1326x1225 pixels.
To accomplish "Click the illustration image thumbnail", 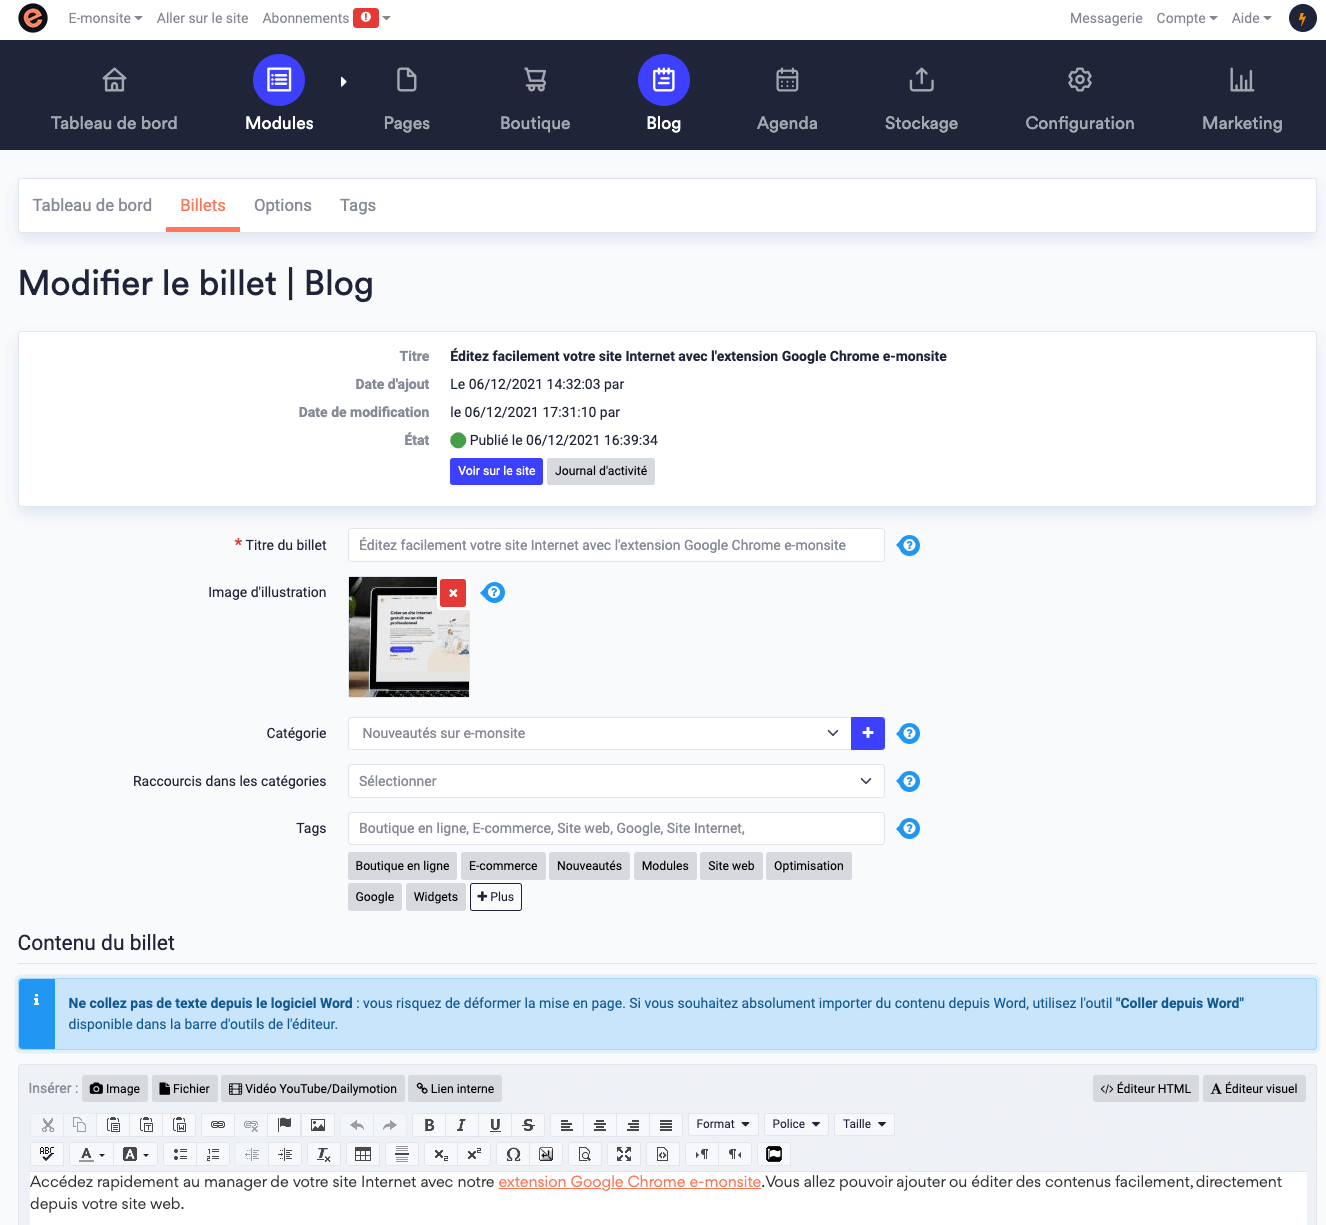I will tap(409, 637).
